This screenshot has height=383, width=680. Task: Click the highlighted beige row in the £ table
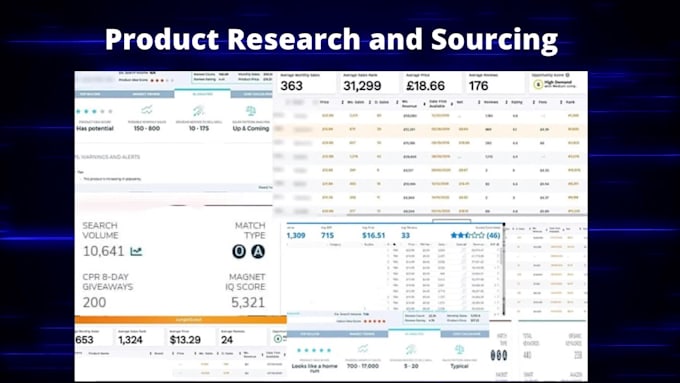430,129
